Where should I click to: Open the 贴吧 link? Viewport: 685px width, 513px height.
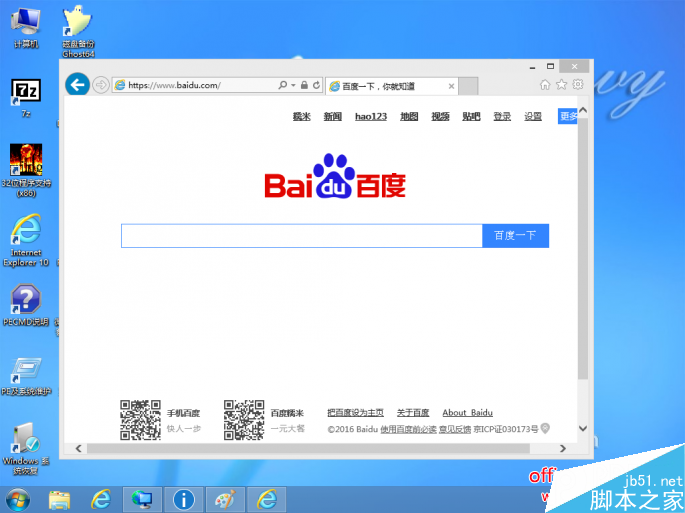(x=471, y=116)
